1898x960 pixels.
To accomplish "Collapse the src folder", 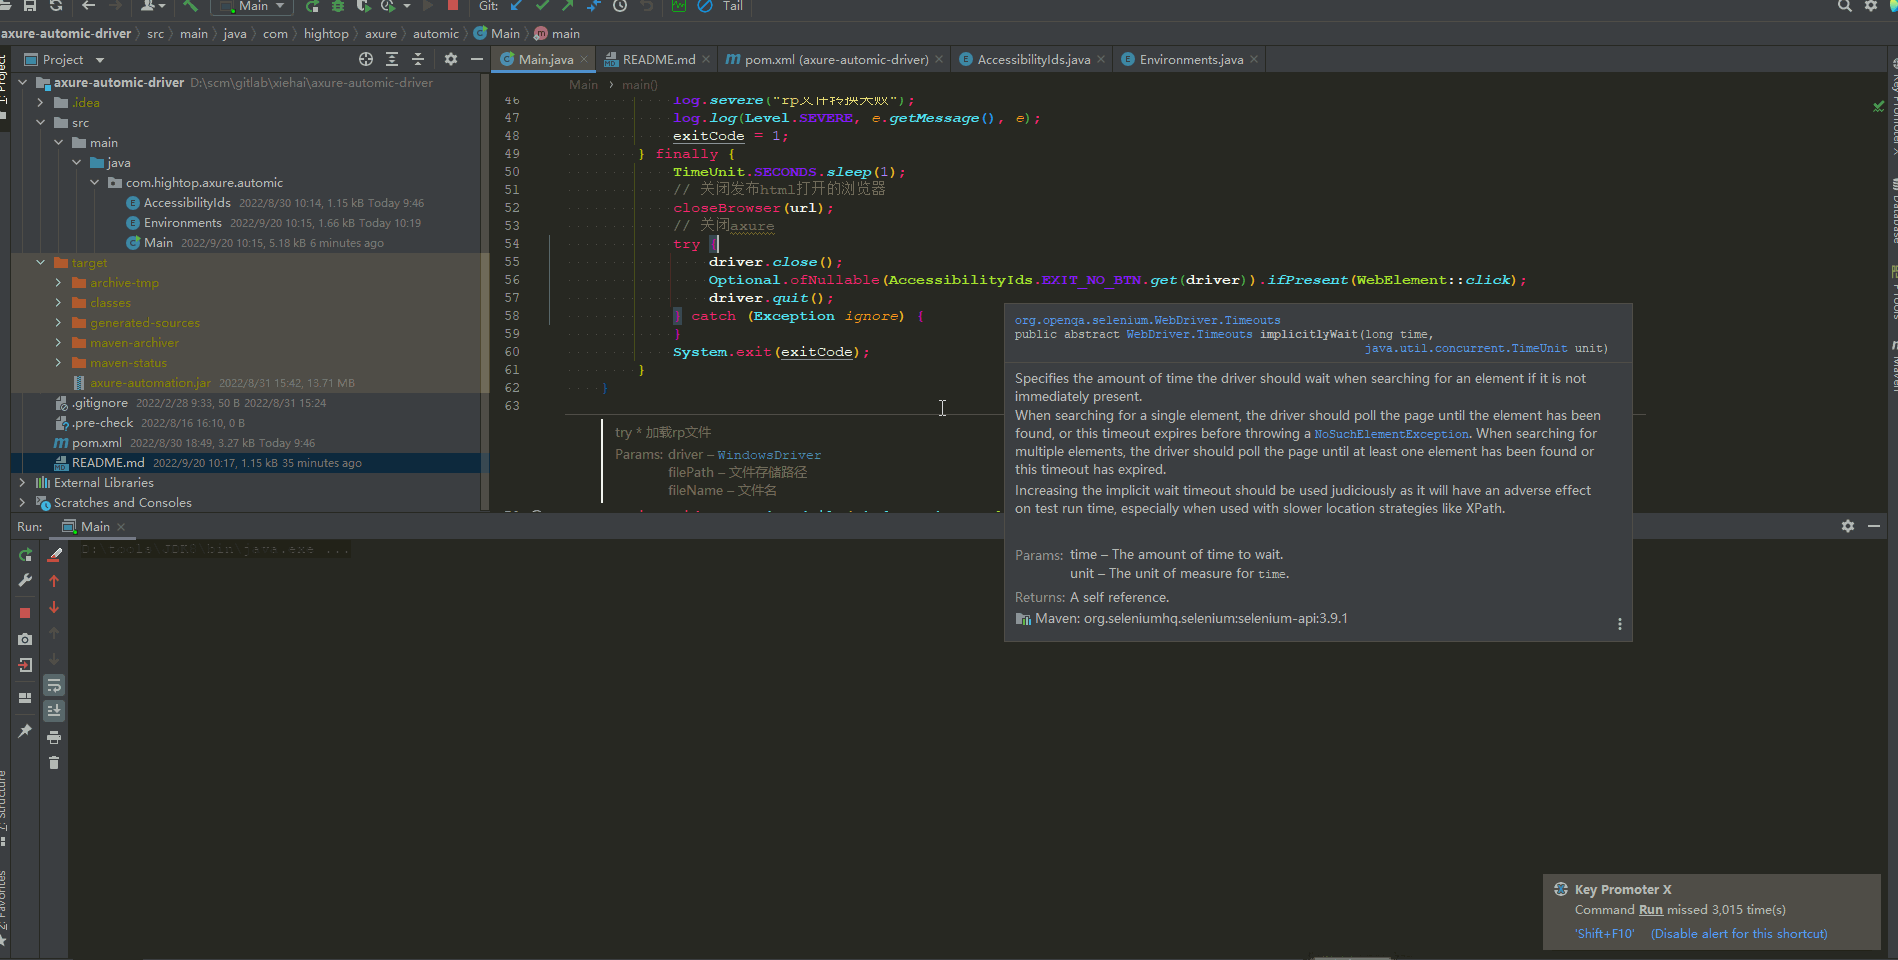I will coord(40,123).
